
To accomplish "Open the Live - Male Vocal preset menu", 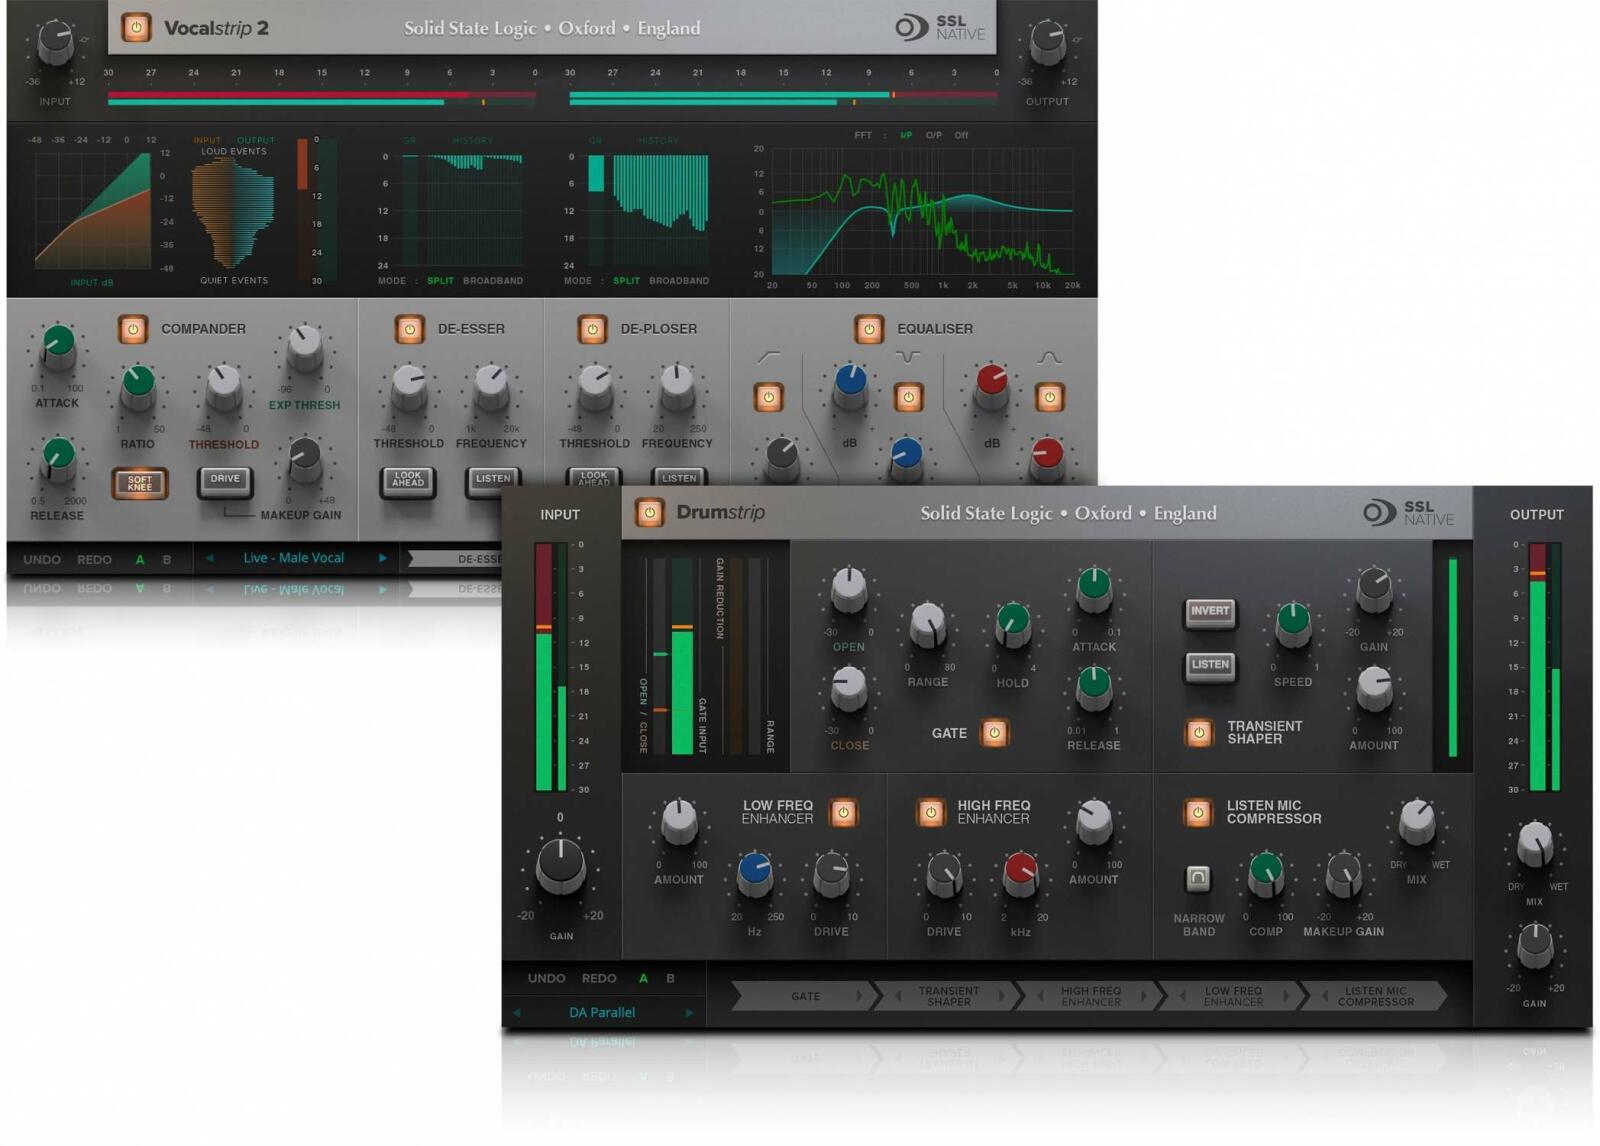I will [294, 558].
